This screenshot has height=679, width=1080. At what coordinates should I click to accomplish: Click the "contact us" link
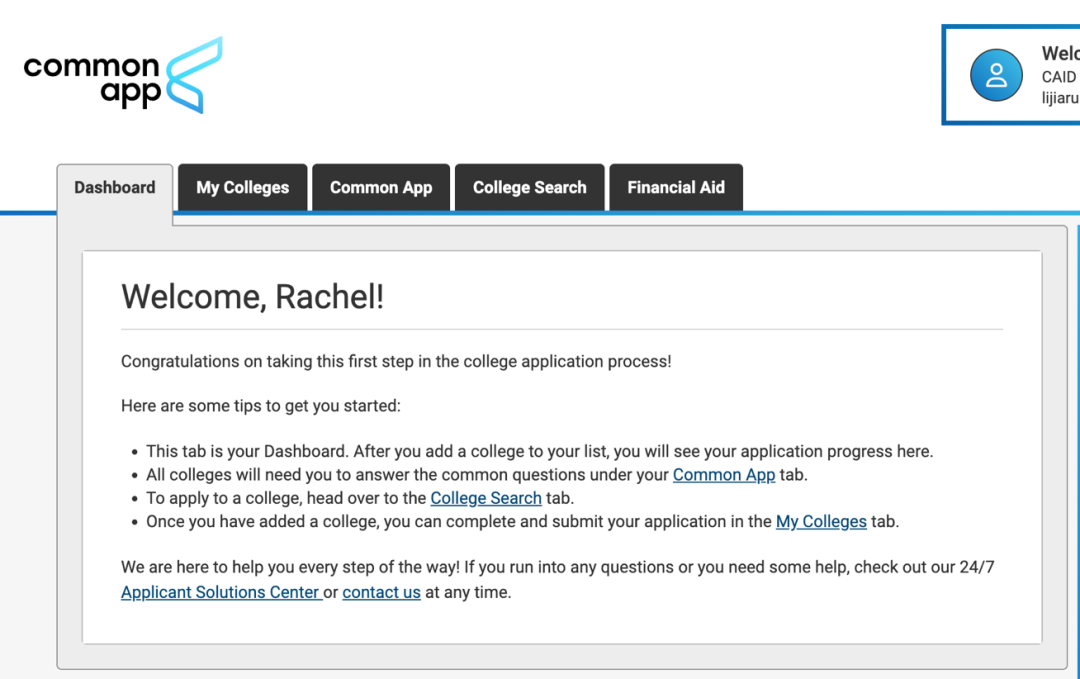click(x=381, y=592)
